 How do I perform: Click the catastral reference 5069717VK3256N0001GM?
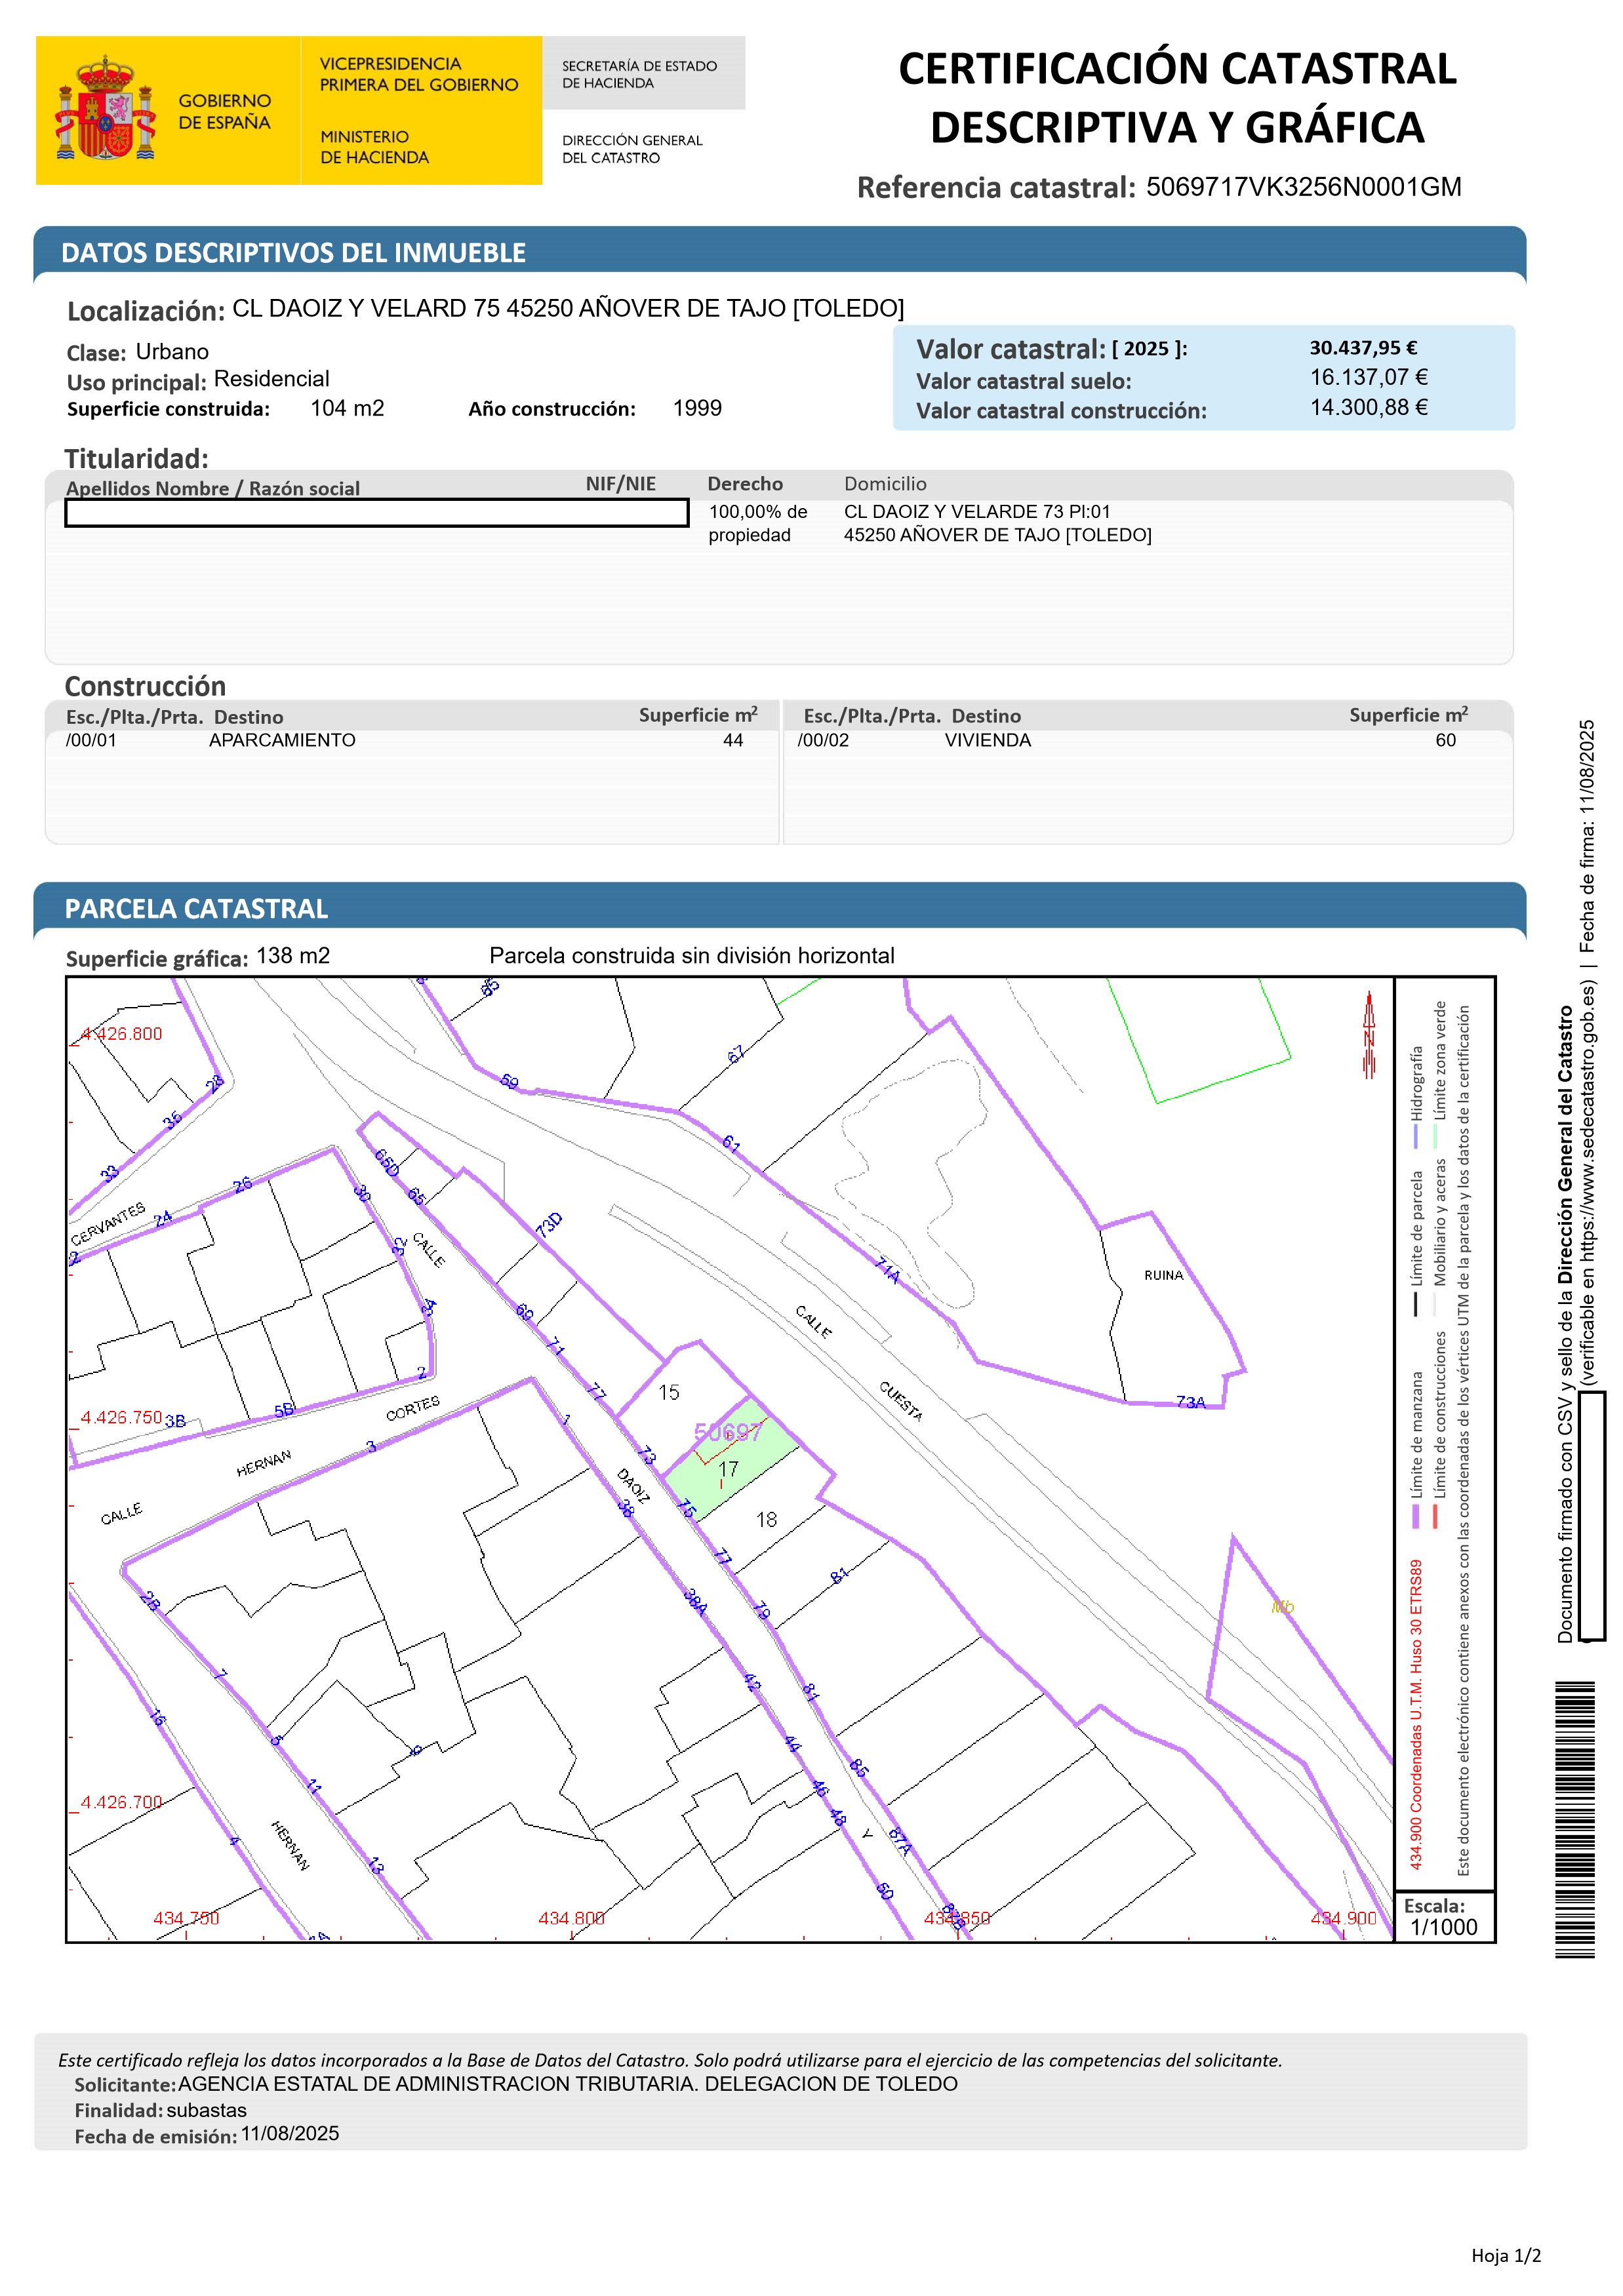click(1303, 187)
